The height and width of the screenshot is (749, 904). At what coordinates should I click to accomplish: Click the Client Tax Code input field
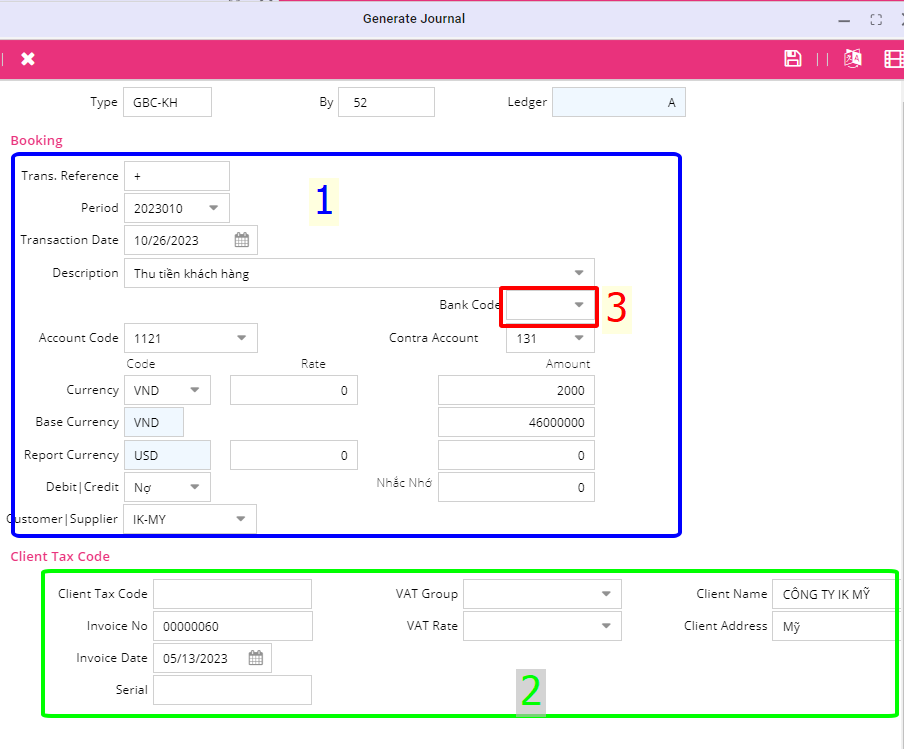tap(232, 594)
